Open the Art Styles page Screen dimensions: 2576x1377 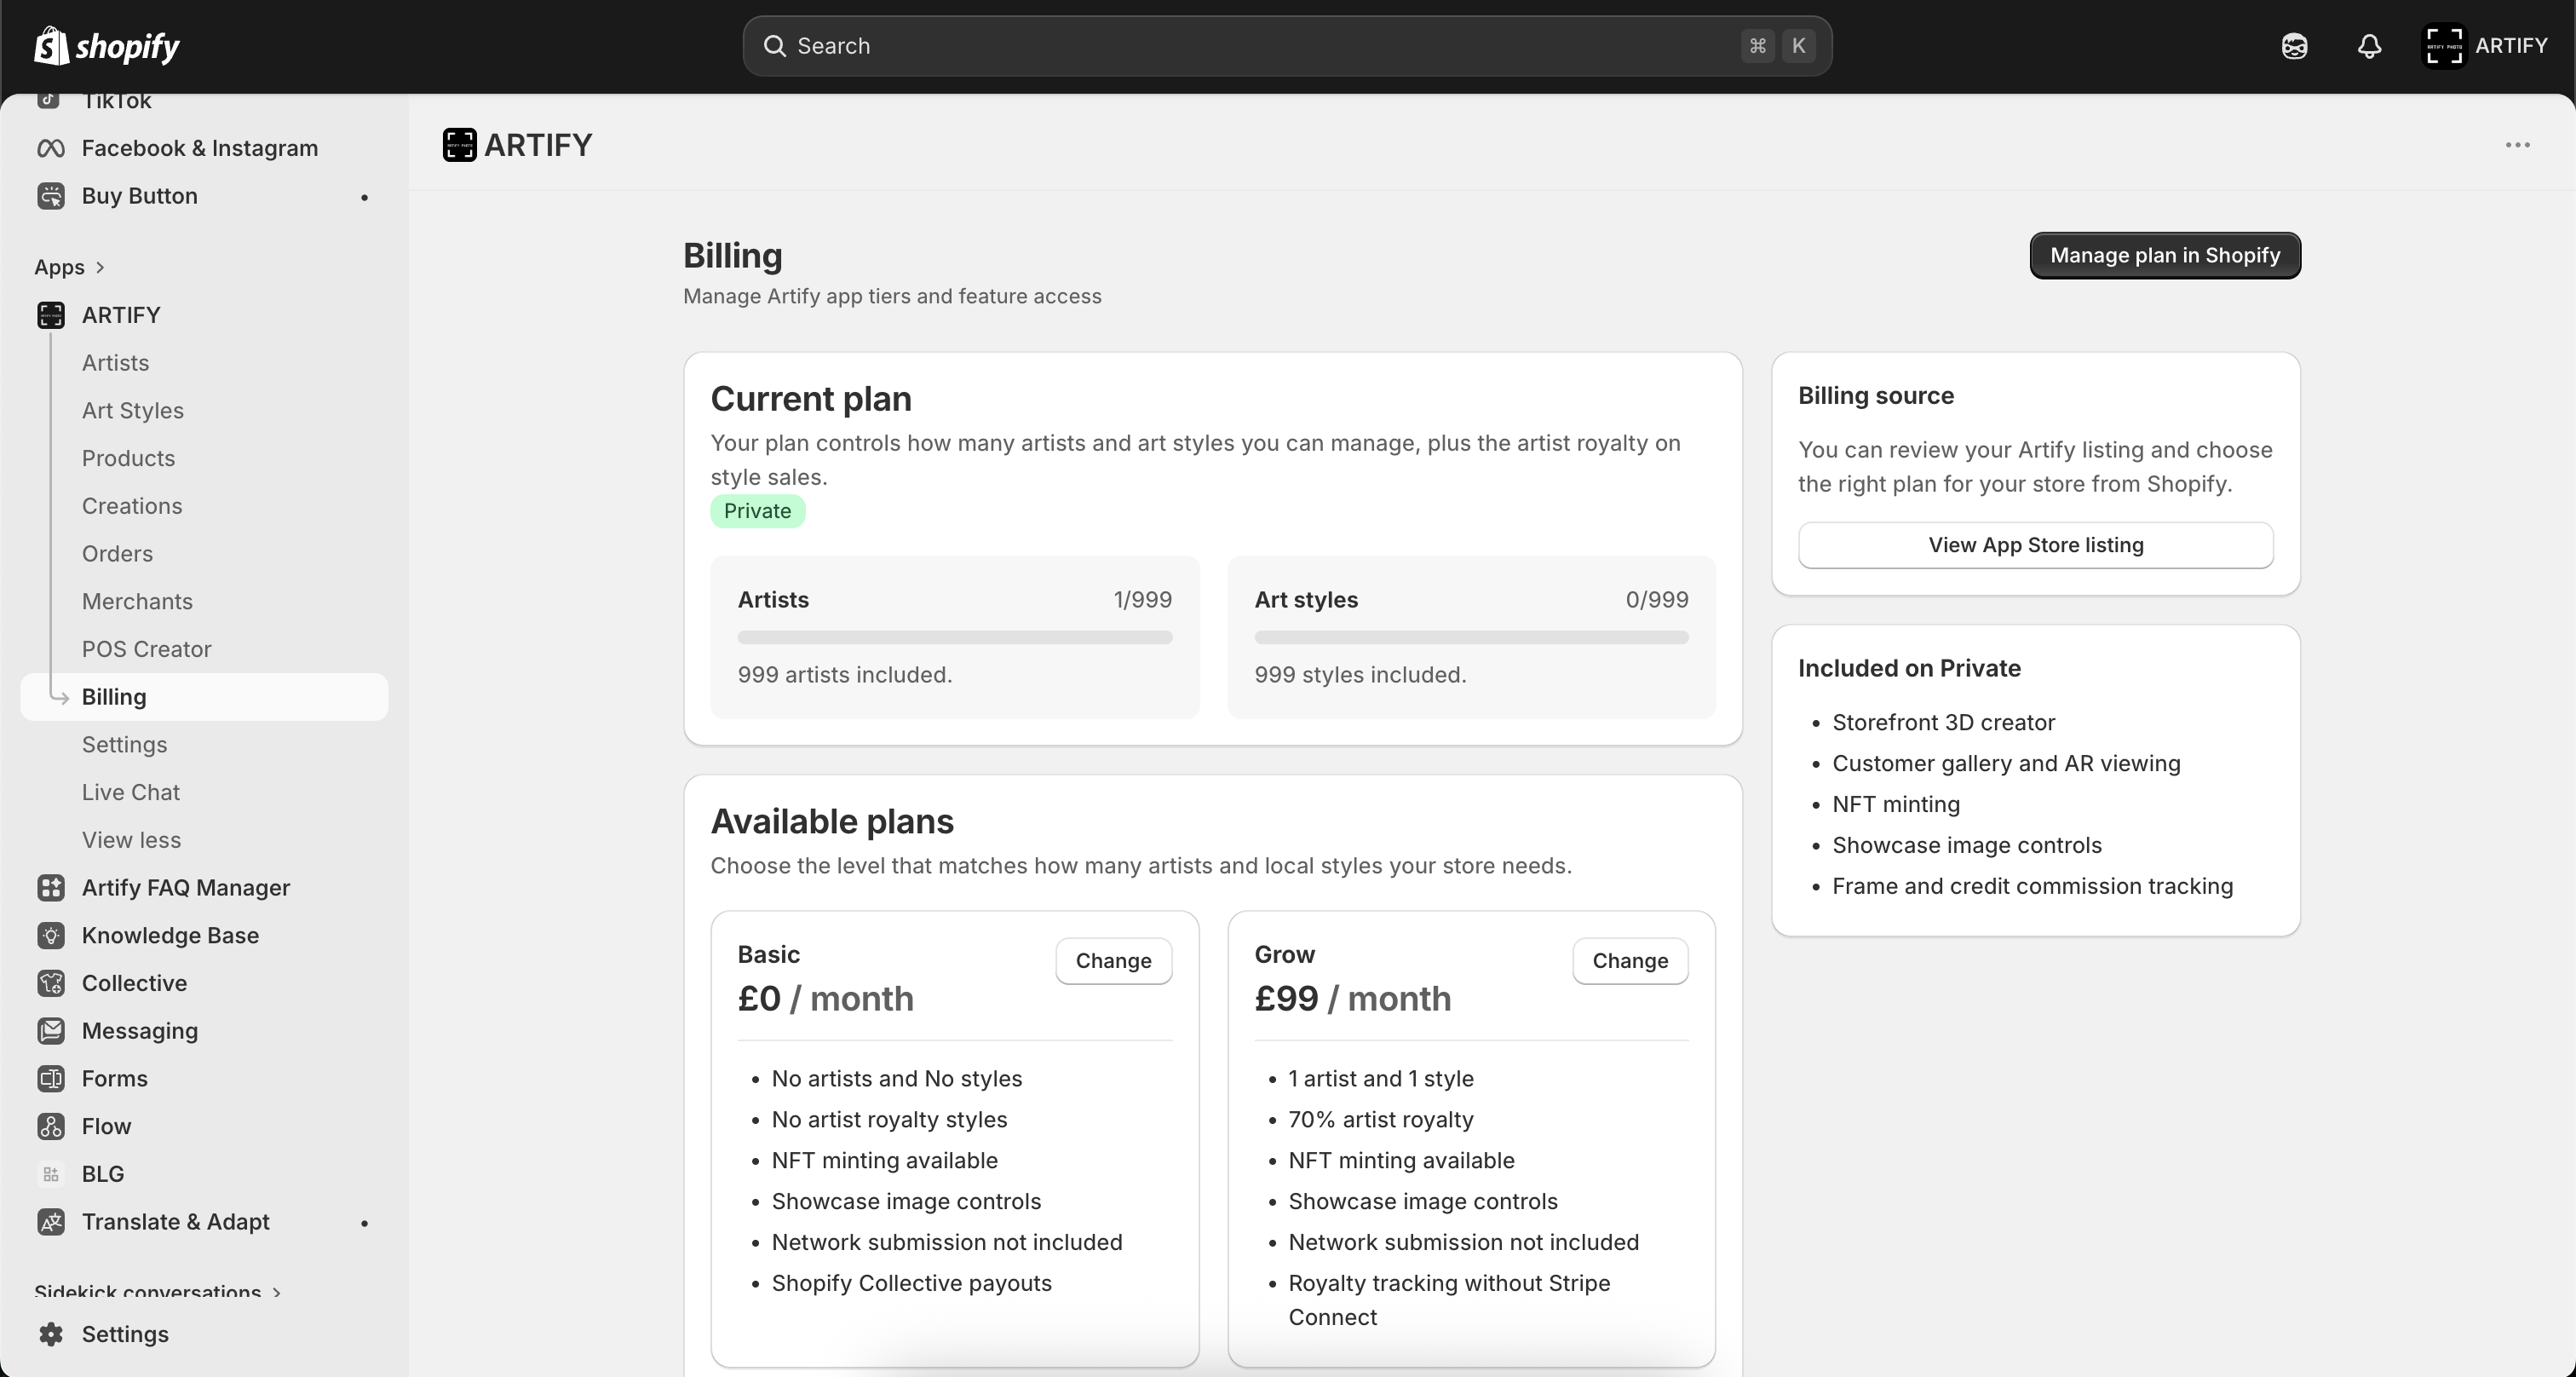pos(133,411)
